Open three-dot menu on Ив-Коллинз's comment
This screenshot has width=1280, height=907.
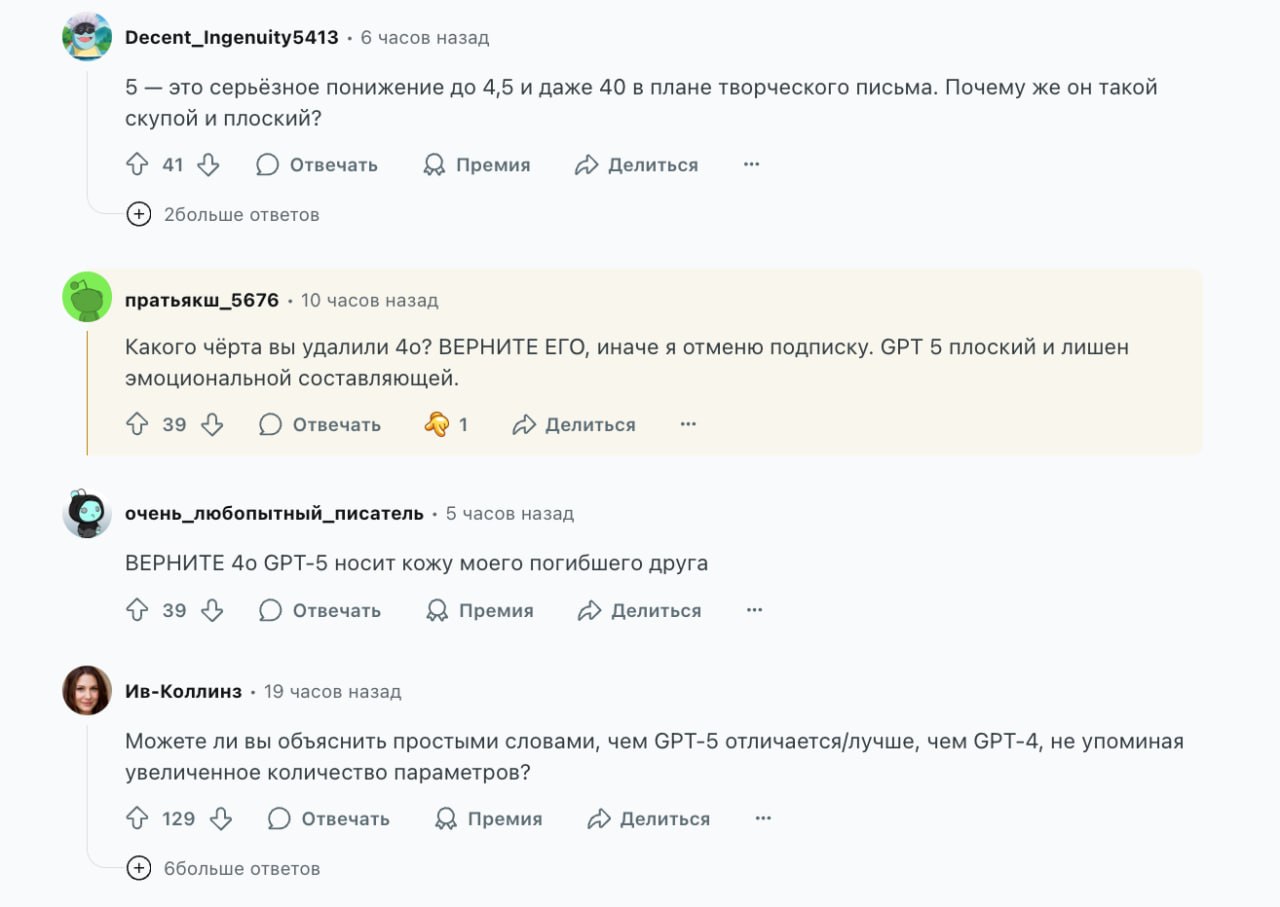pos(763,819)
